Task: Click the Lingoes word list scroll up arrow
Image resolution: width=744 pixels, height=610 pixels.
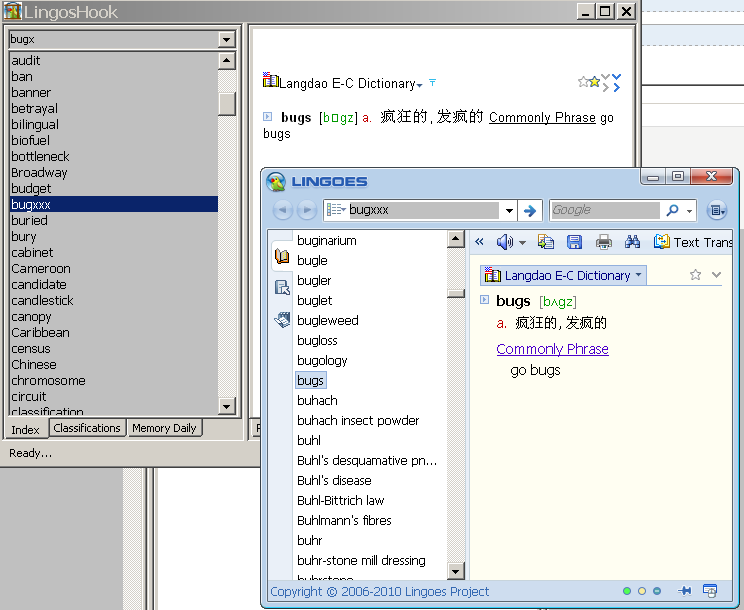Action: 456,239
